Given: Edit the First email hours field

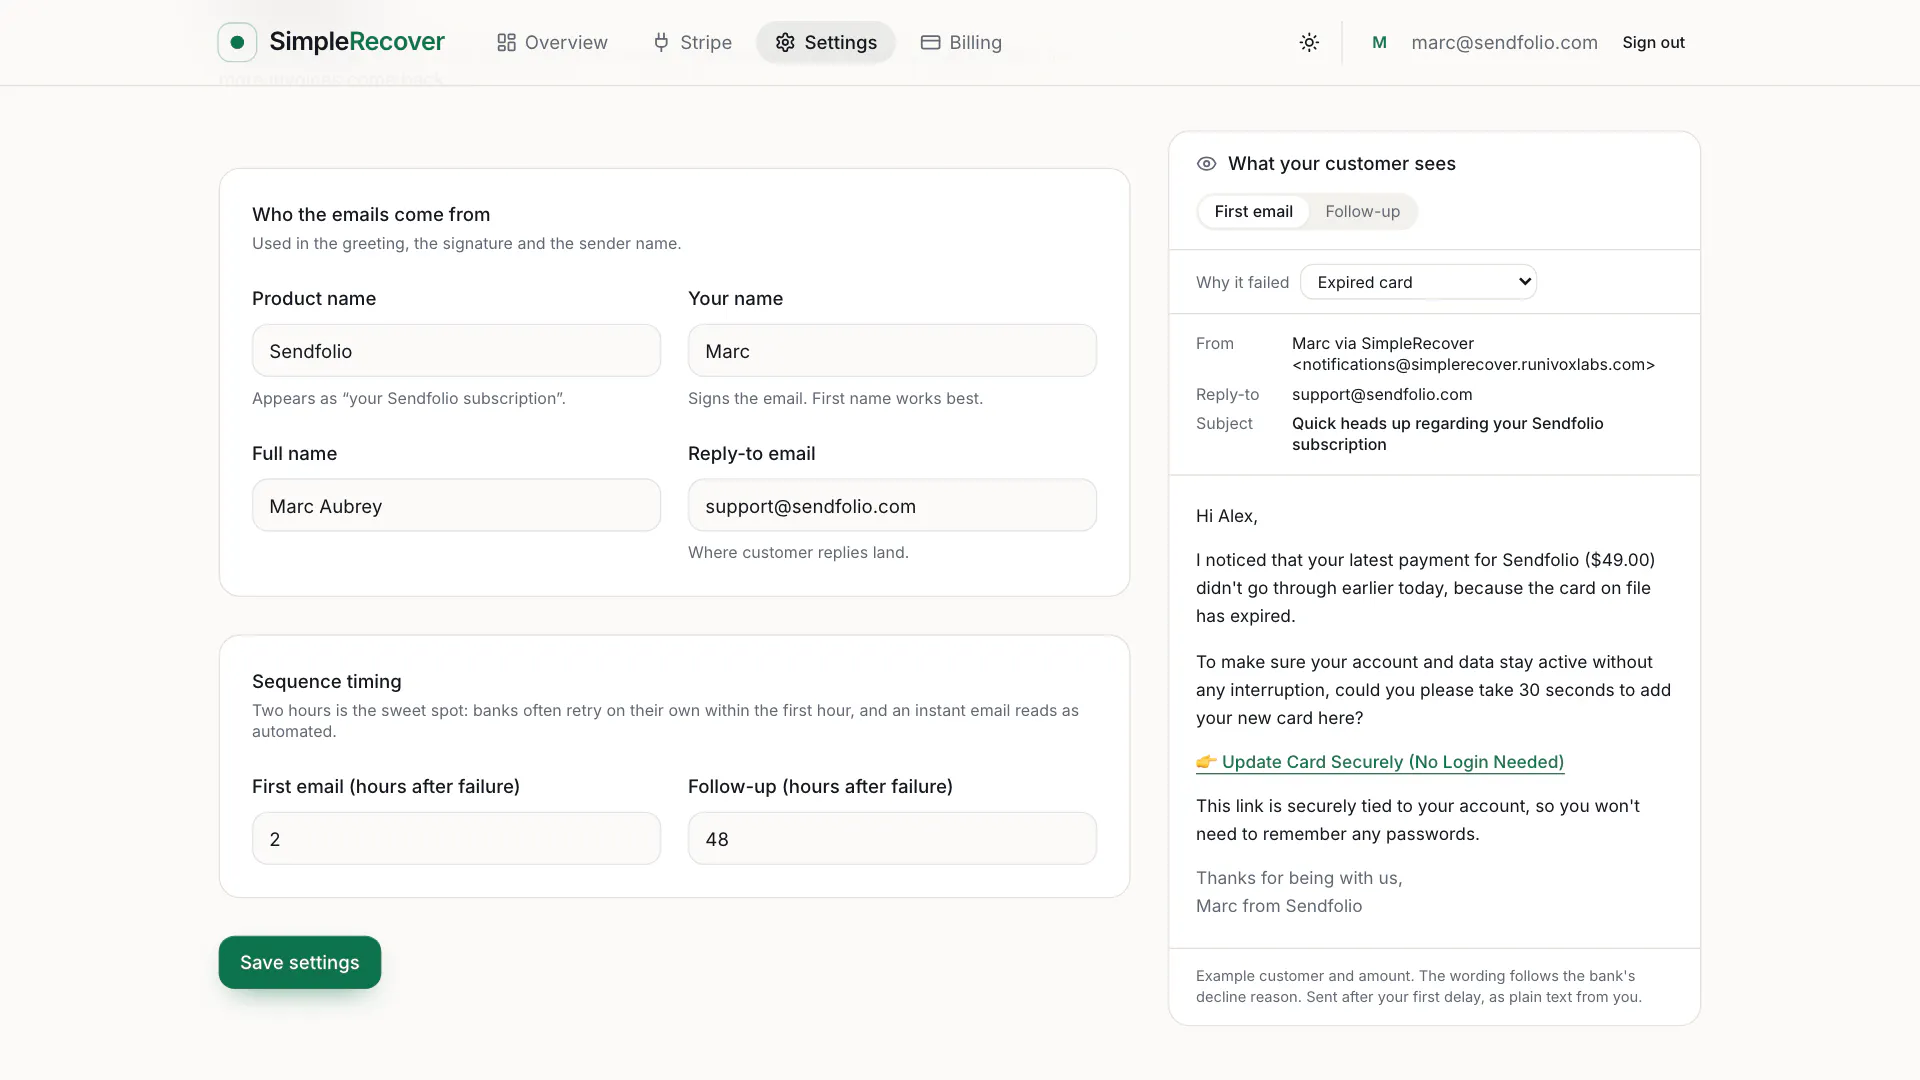Looking at the screenshot, I should click(x=456, y=839).
